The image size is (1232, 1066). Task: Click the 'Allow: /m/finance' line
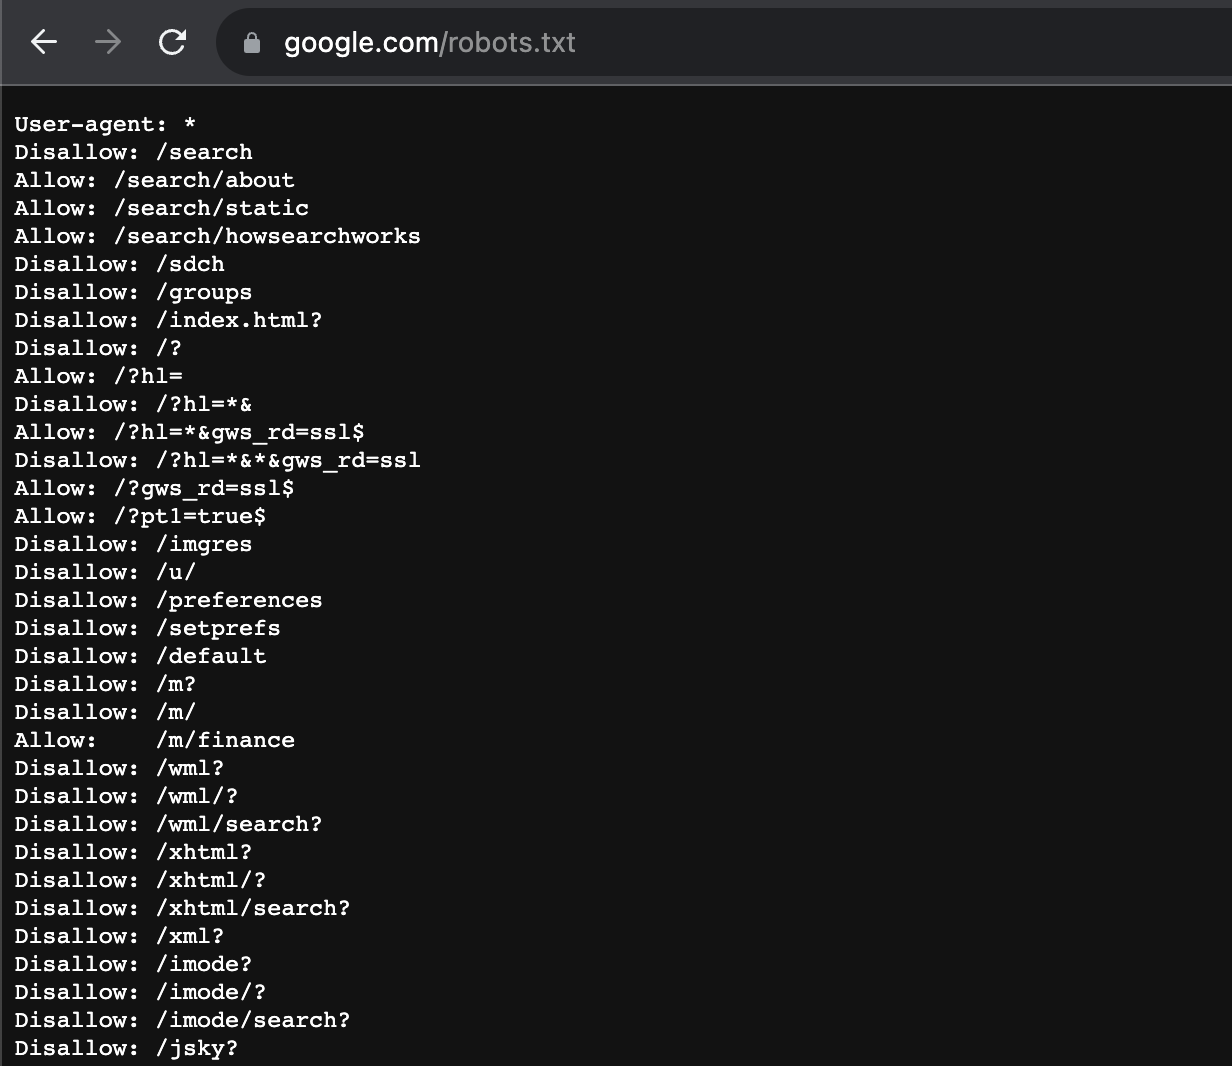point(154,741)
